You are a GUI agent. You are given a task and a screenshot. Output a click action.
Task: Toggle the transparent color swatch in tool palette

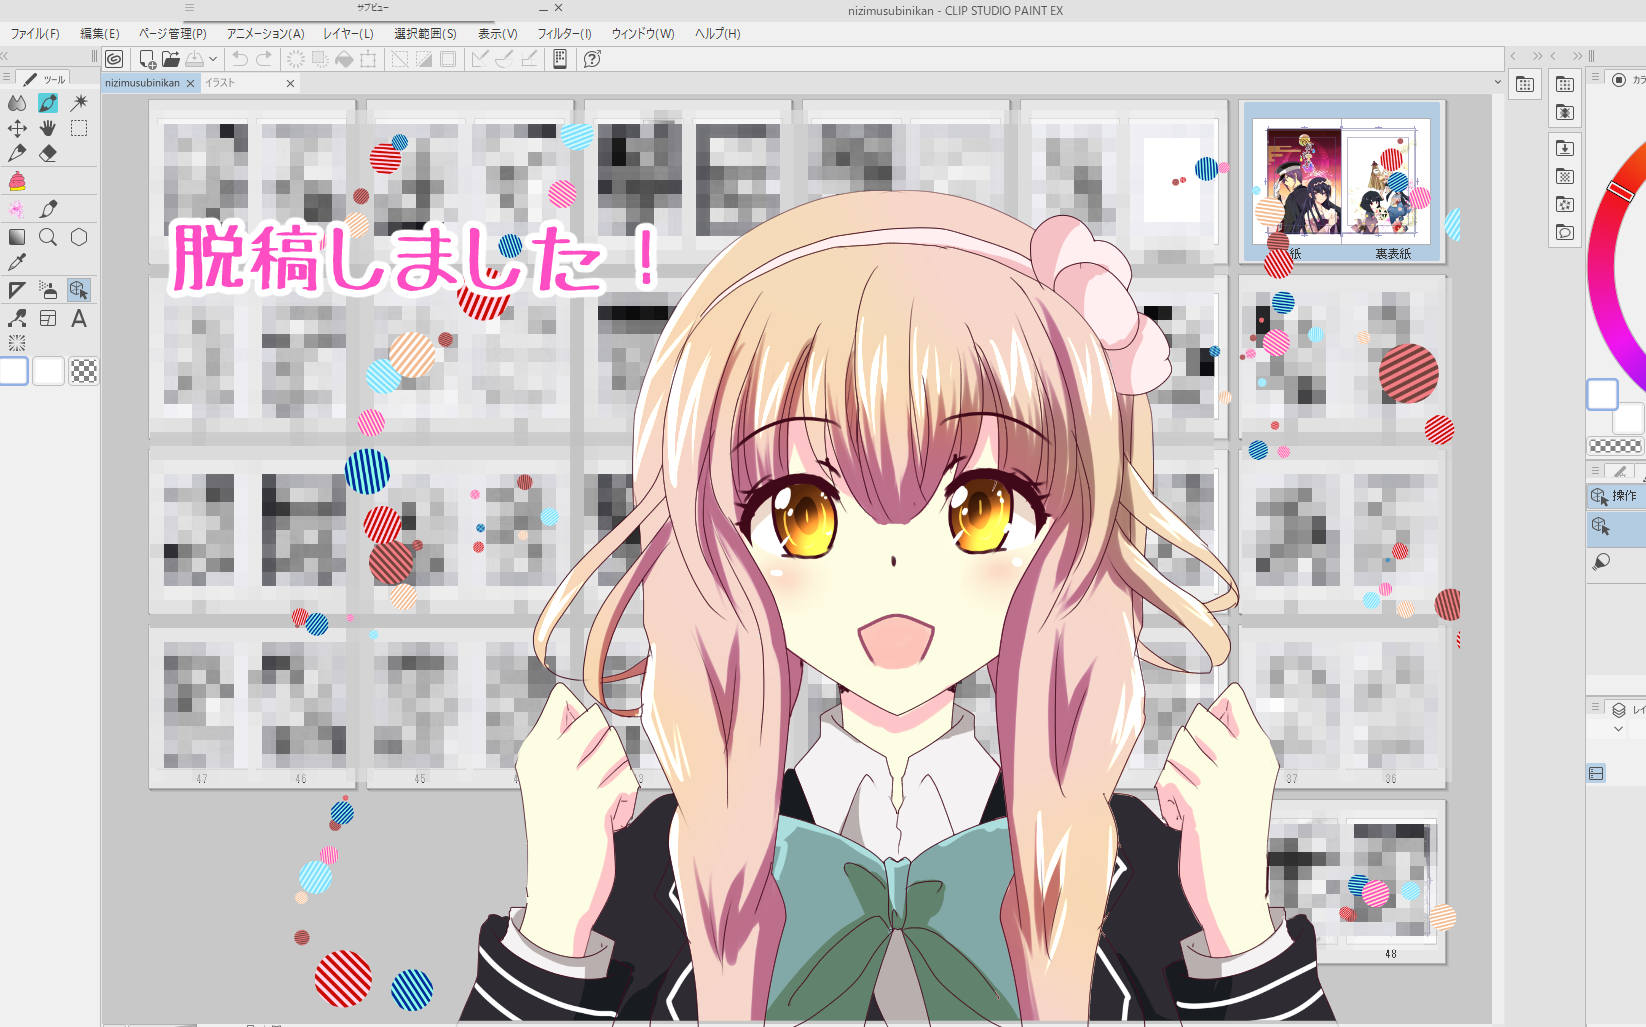tap(84, 372)
